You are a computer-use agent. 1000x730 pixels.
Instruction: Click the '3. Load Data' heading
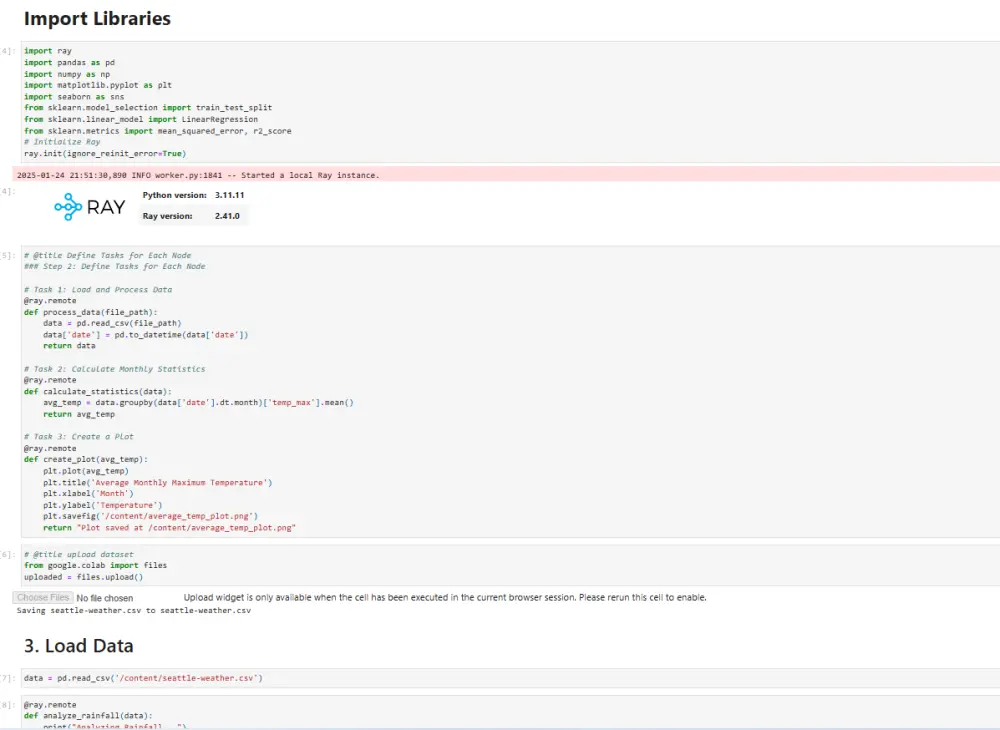(78, 646)
